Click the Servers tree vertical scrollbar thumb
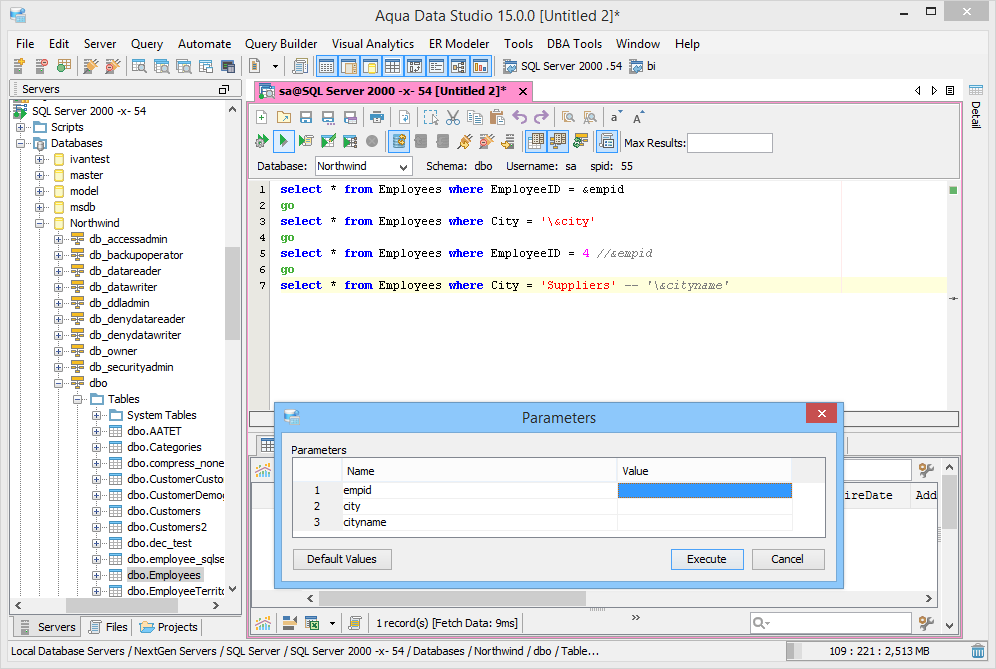 (x=232, y=293)
